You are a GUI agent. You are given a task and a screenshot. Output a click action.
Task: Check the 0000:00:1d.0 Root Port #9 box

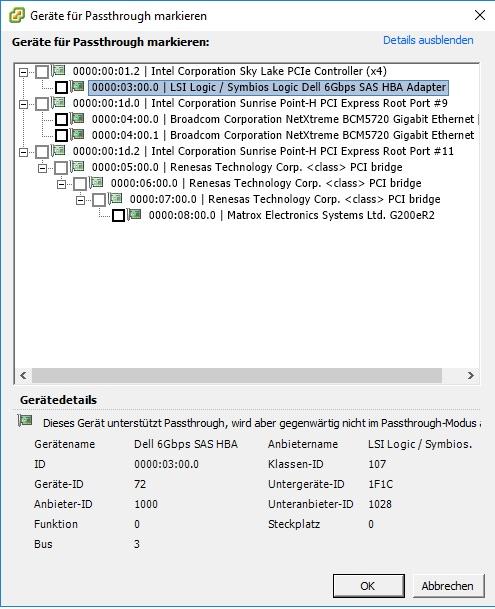(x=42, y=104)
